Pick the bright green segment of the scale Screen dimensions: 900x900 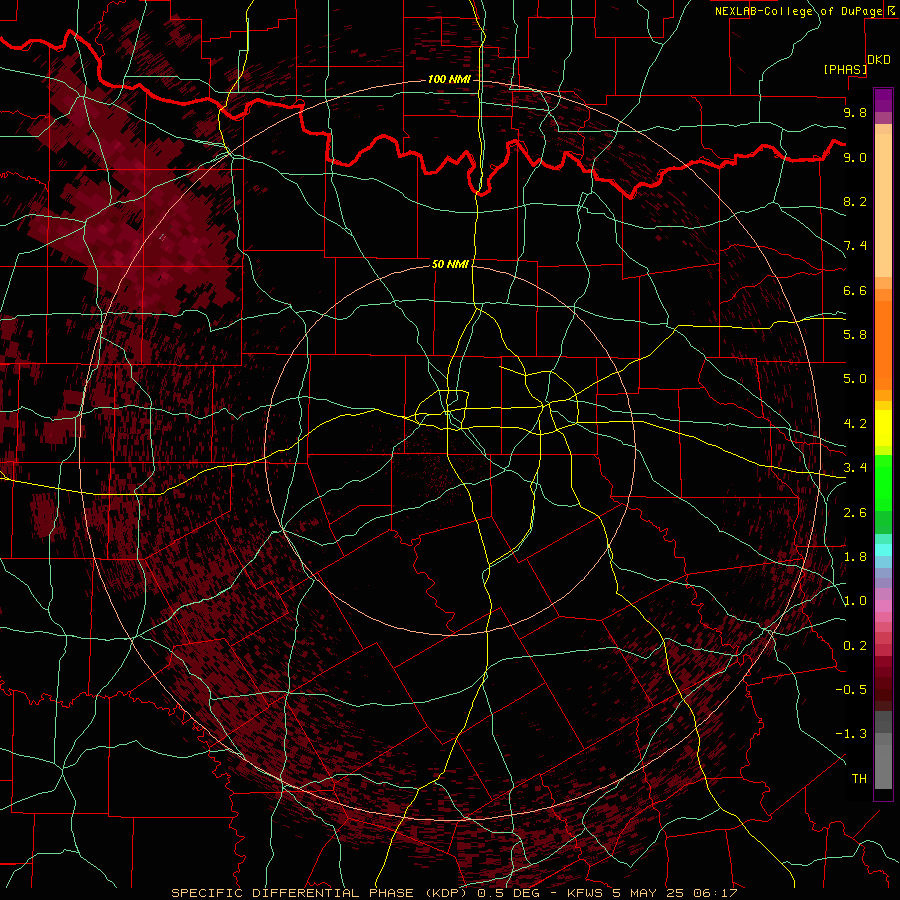(883, 482)
